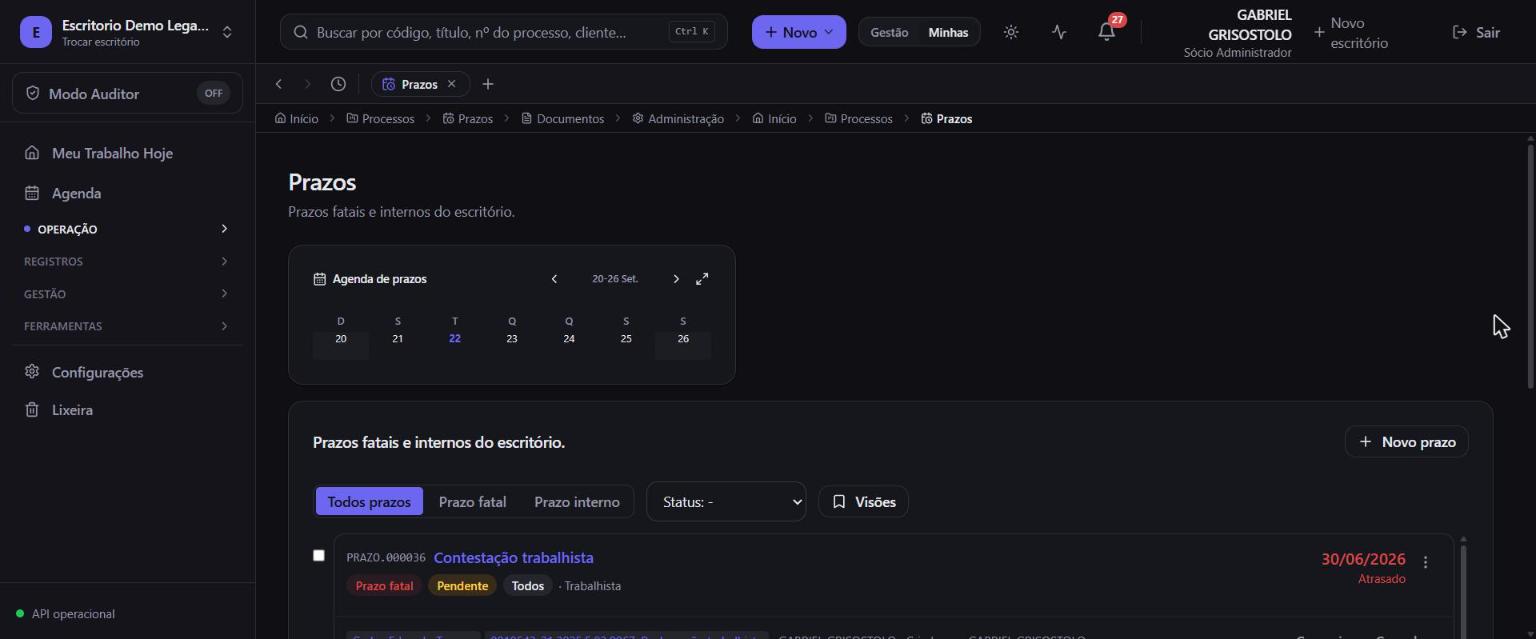Go forward using the tab bar's right arrow
Screen dimensions: 1536x639
pos(308,84)
